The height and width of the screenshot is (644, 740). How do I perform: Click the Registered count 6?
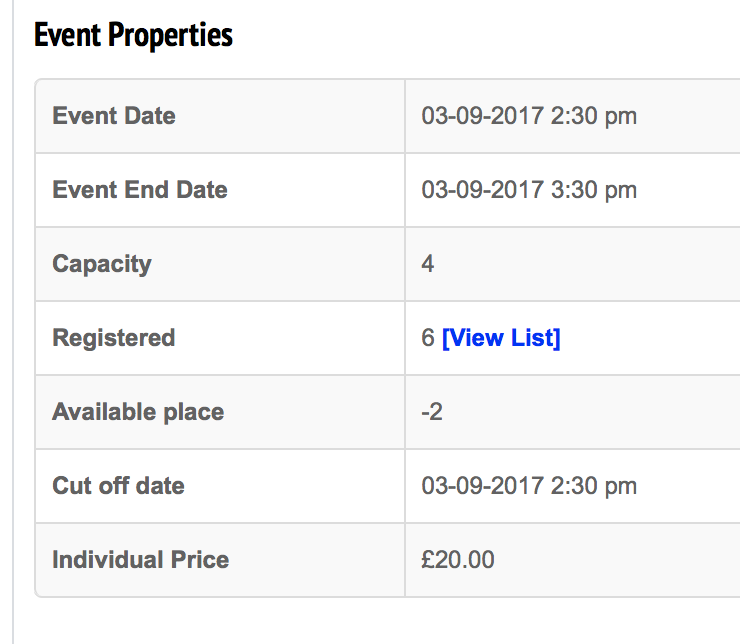tap(428, 338)
